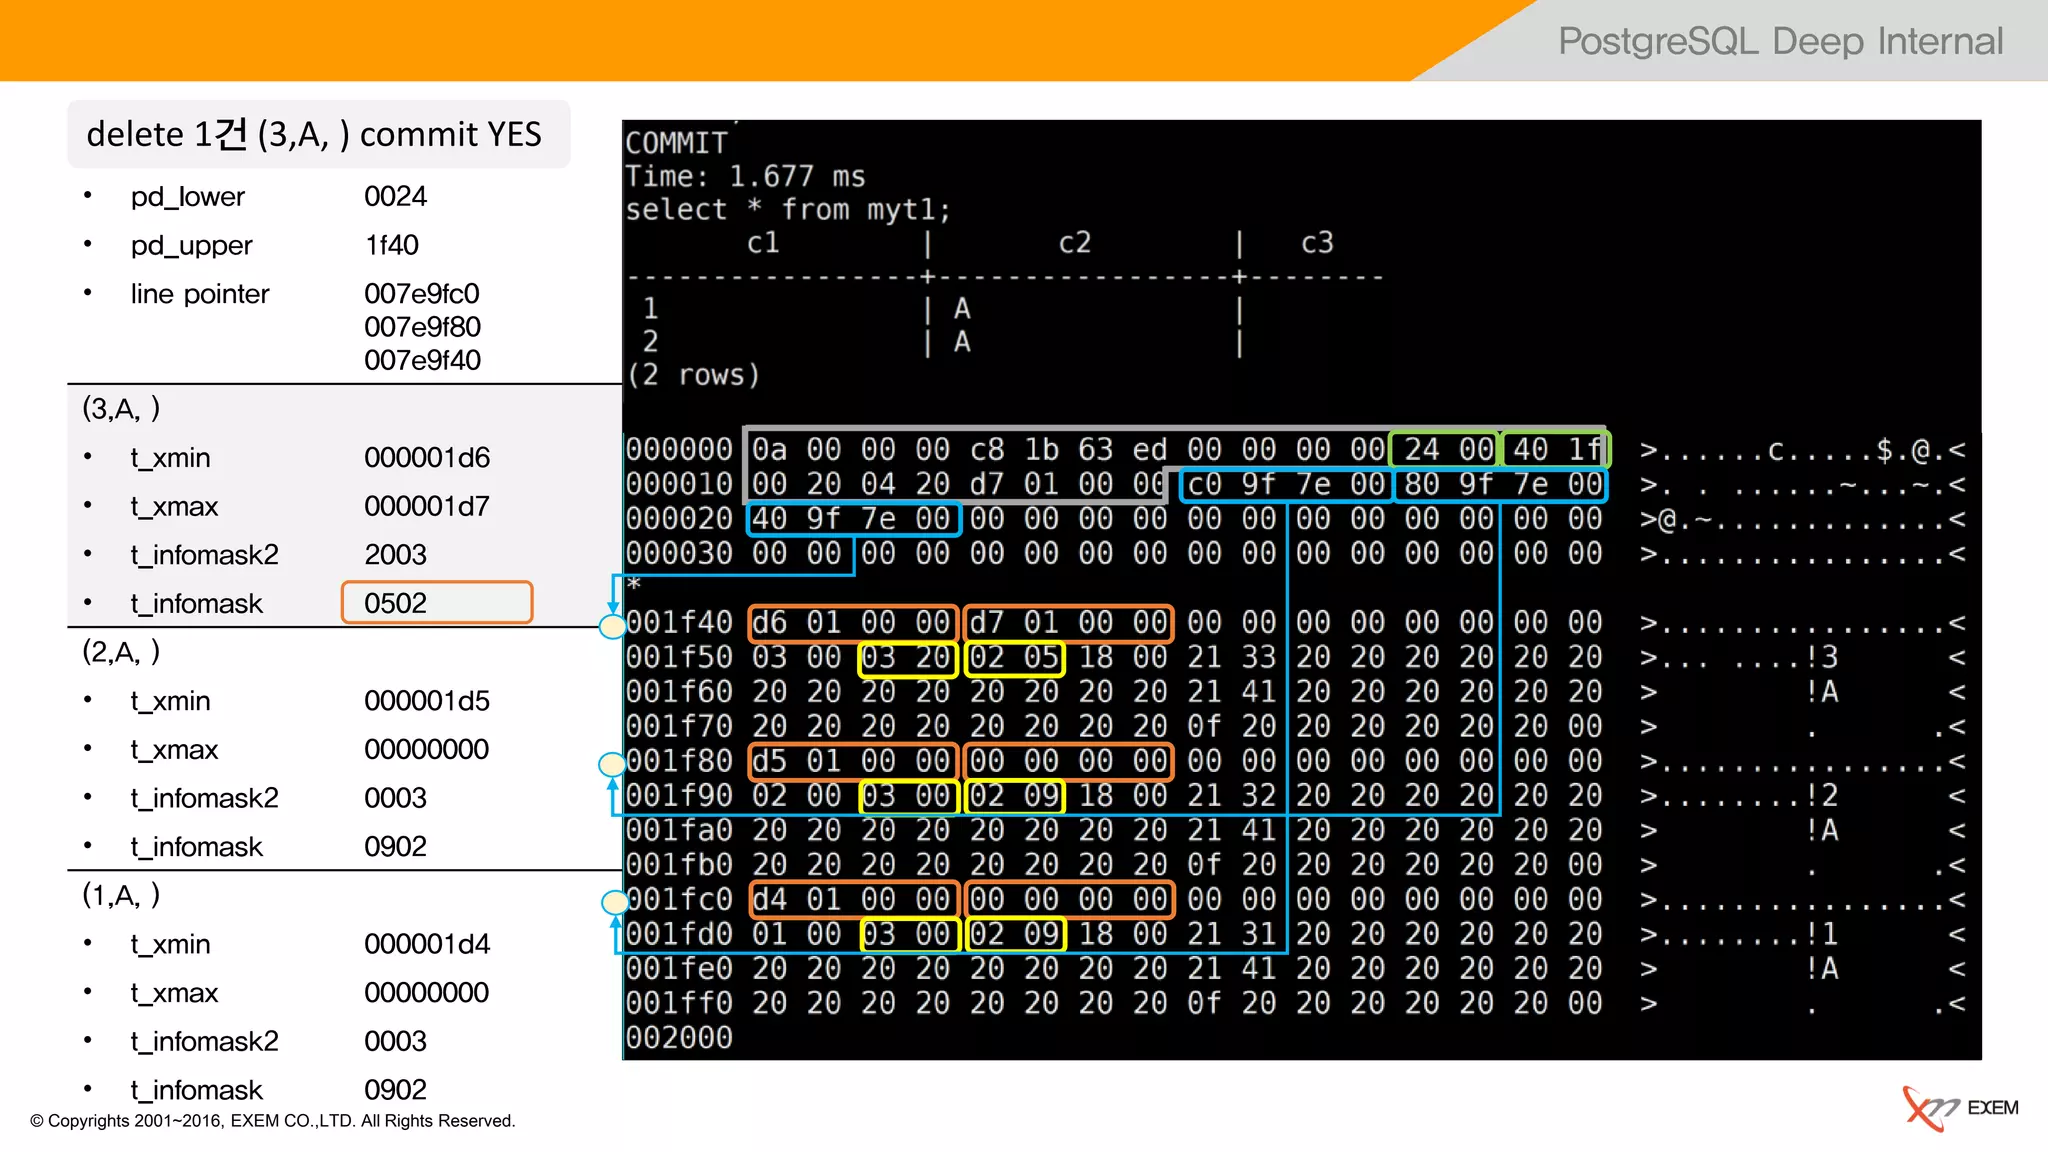Screen dimensions: 2048x1152
Task: Select t_xmin value 000001d5
Action: click(427, 701)
